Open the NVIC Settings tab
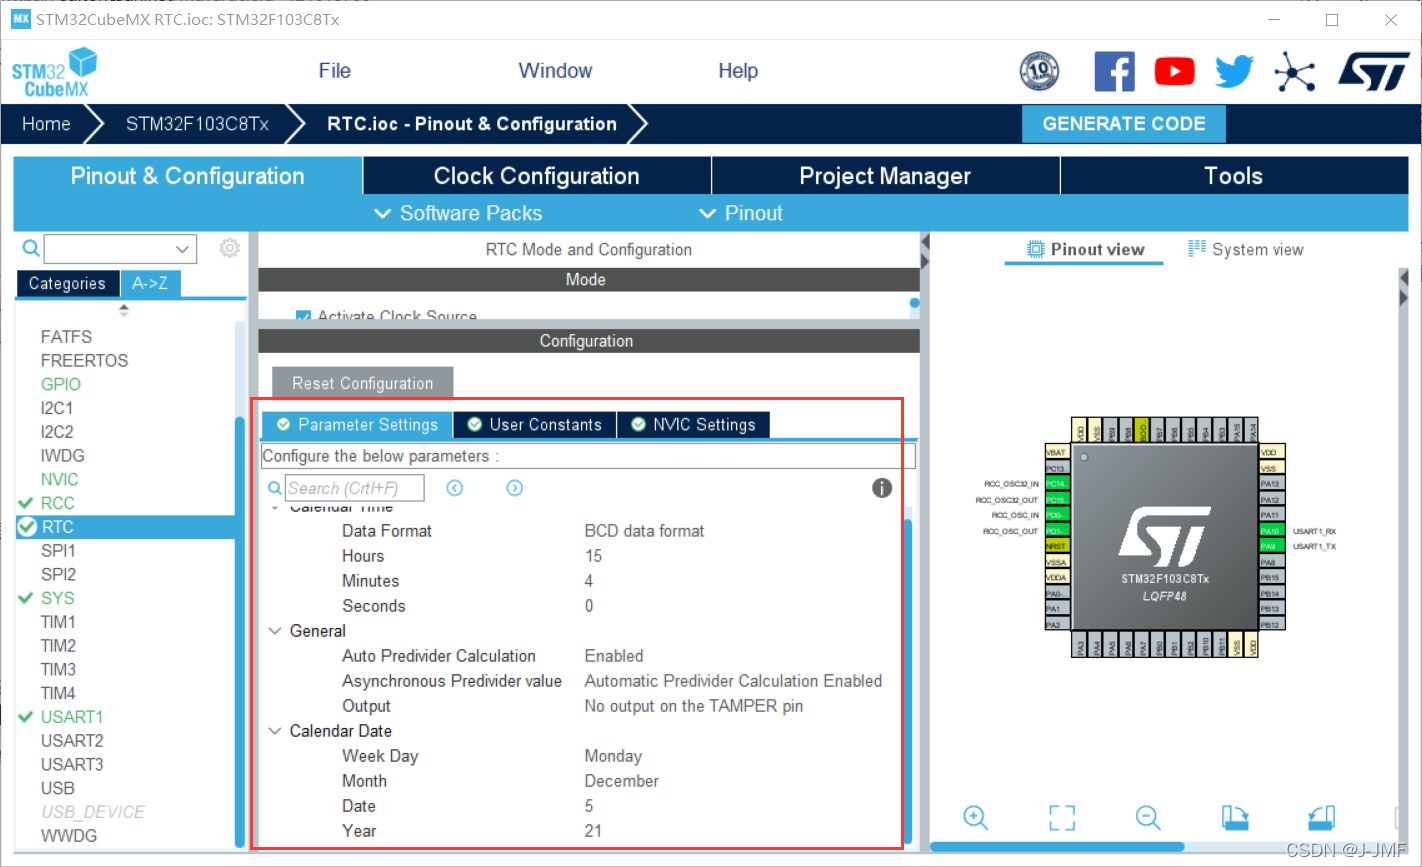This screenshot has height=867, width=1422. [x=694, y=425]
